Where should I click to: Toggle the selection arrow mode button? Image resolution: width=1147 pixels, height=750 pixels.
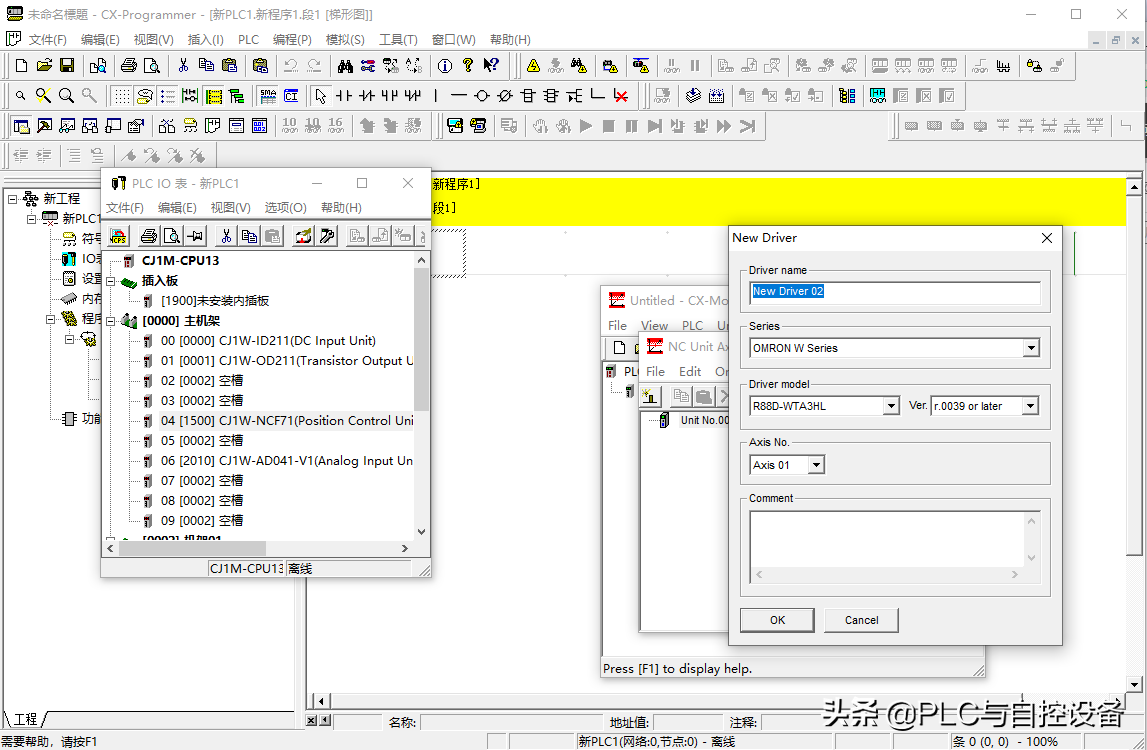point(320,96)
